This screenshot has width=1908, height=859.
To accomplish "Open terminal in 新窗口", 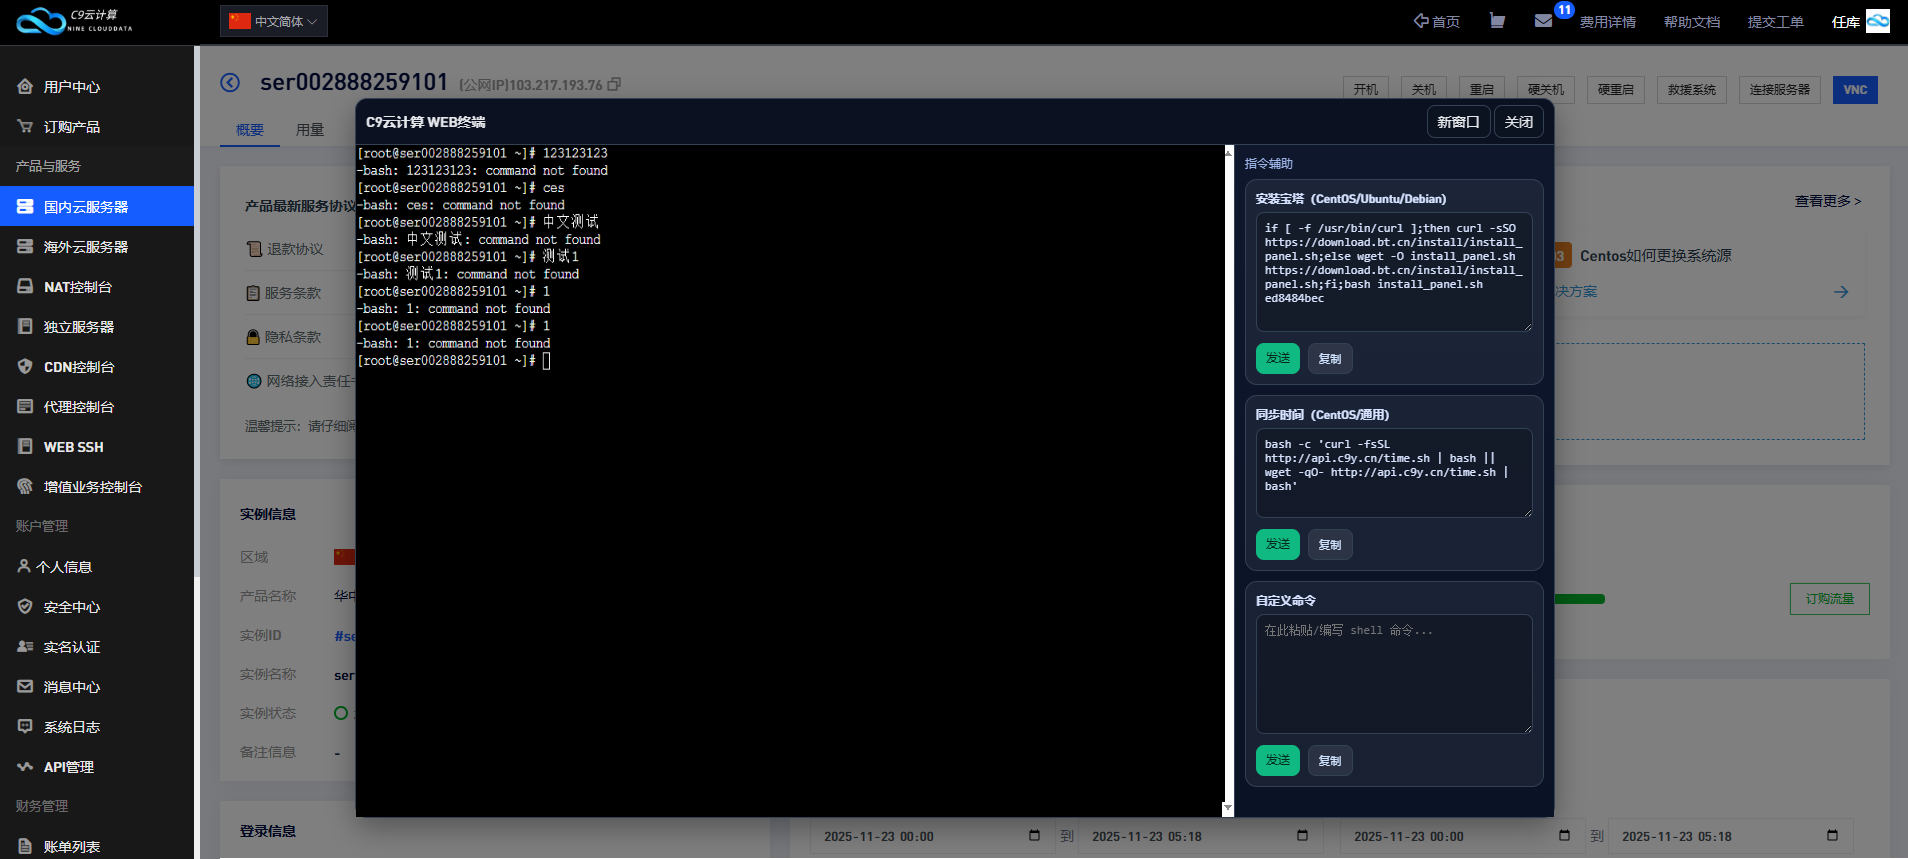I will coord(1458,122).
